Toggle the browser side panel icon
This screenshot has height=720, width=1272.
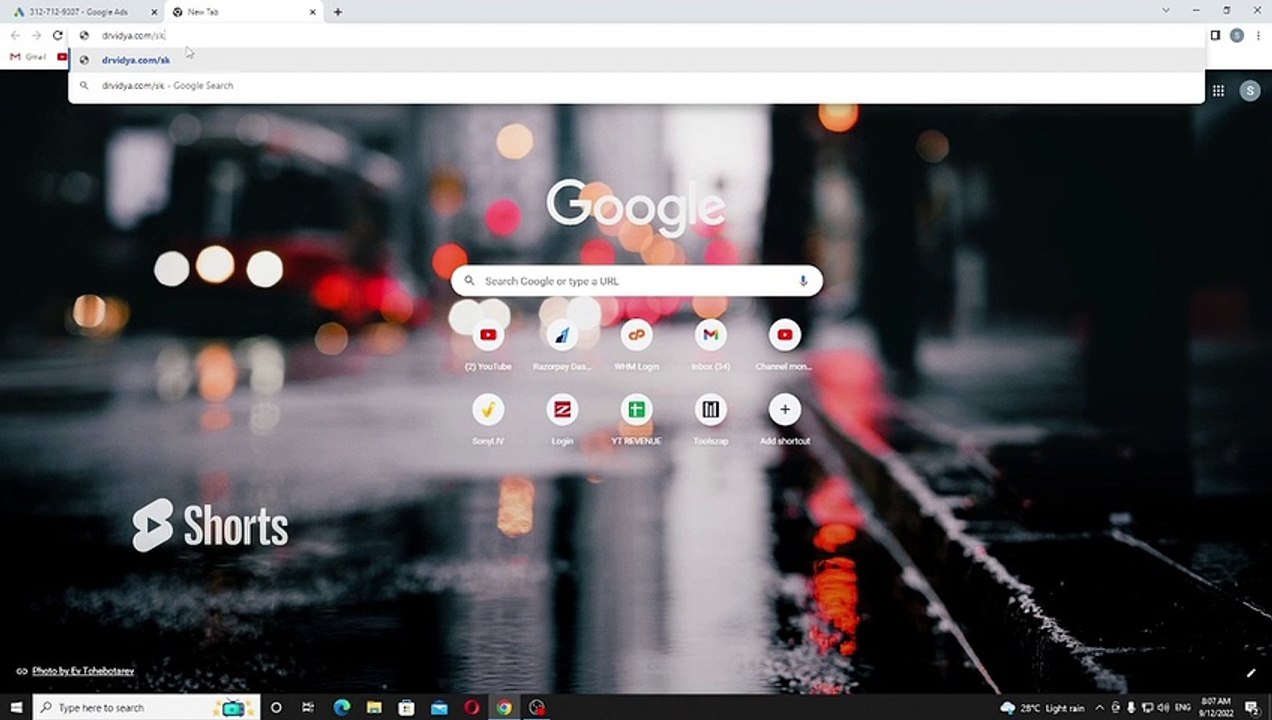click(x=1215, y=35)
